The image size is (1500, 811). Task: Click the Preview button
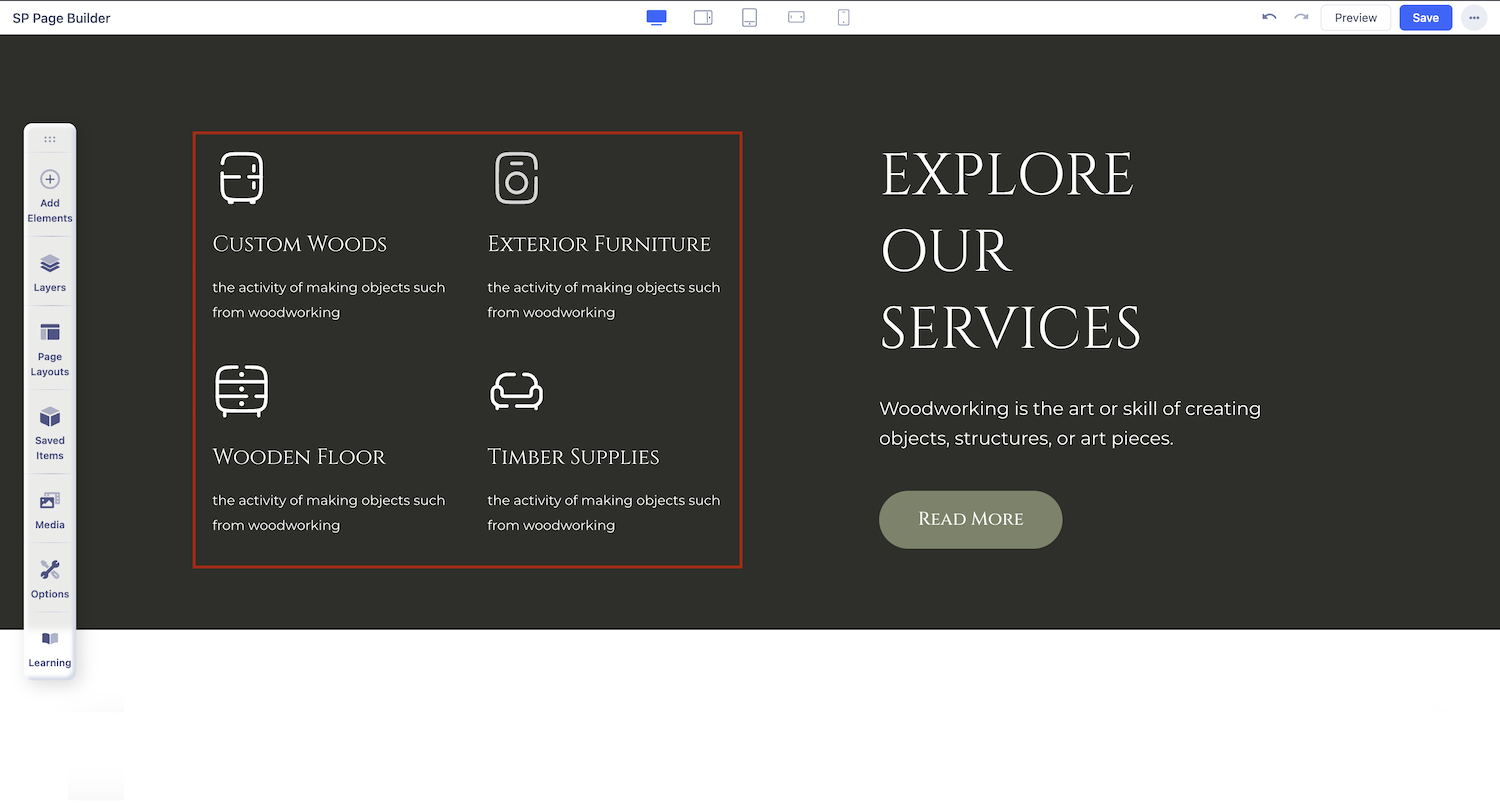(x=1356, y=18)
